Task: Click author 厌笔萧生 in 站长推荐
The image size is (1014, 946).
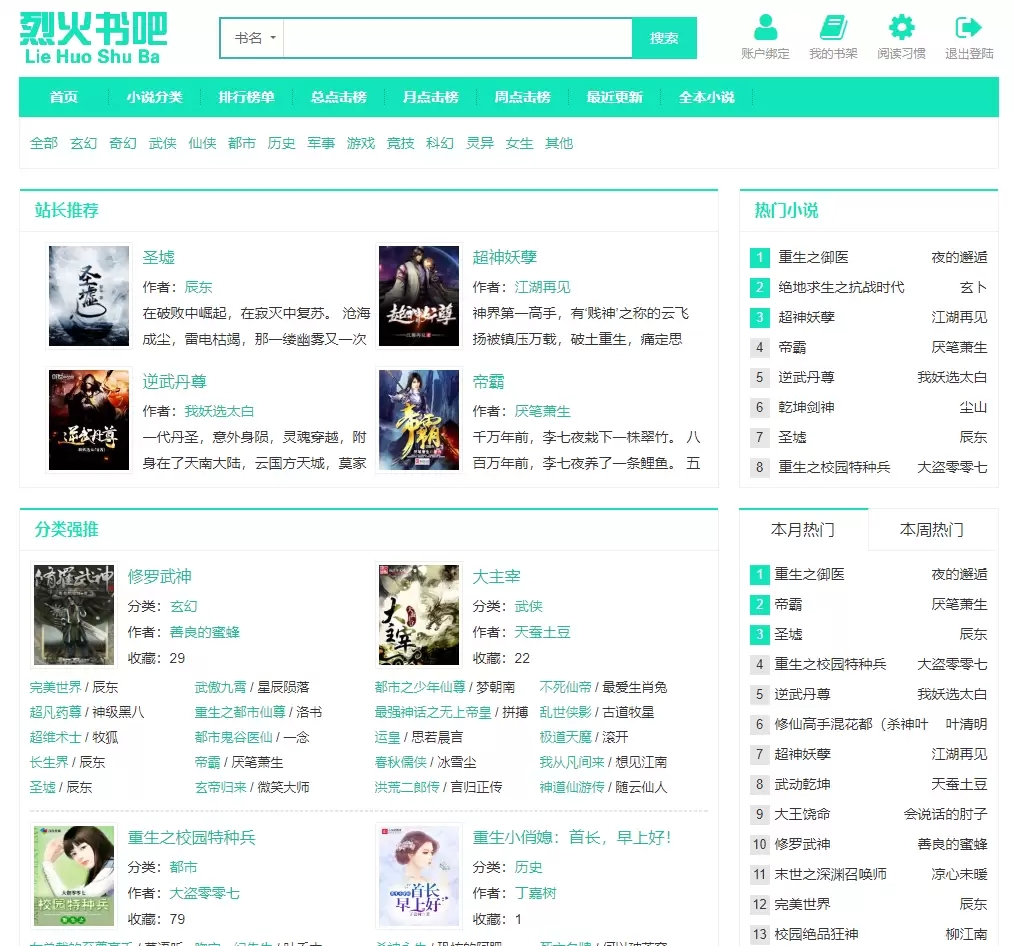Action: 543,411
